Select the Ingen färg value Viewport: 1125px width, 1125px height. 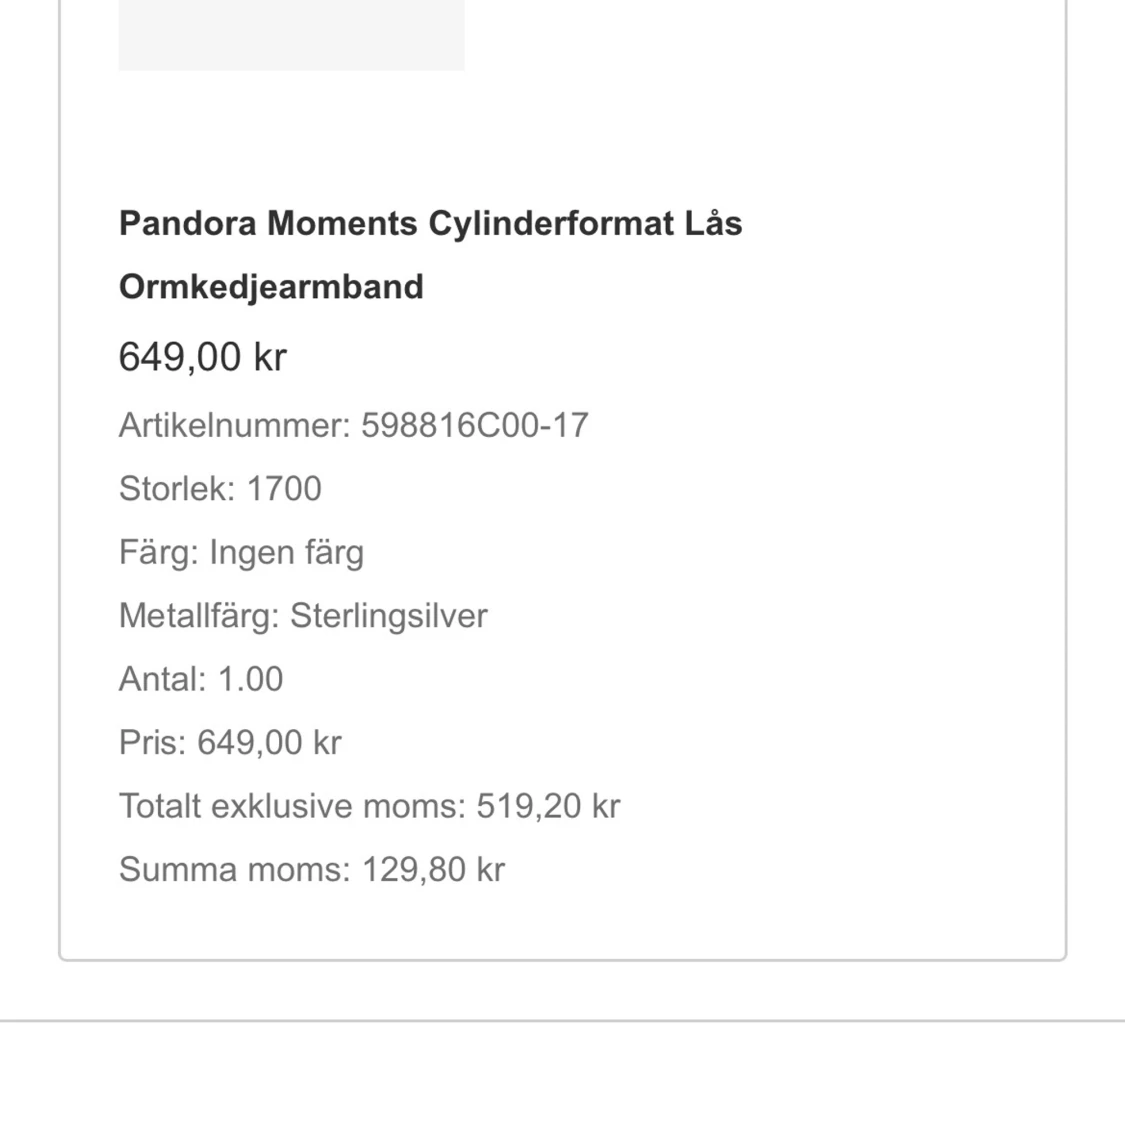tap(286, 552)
